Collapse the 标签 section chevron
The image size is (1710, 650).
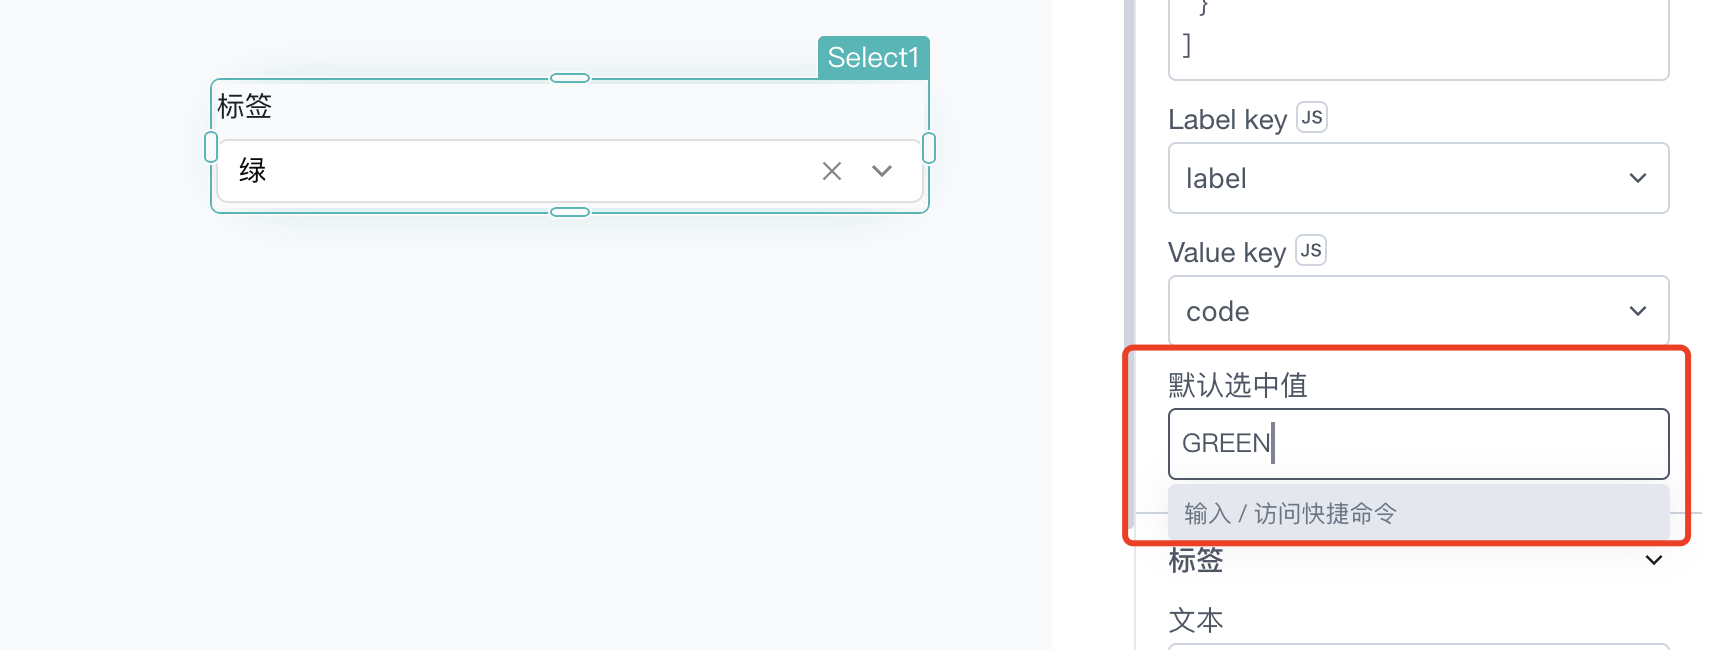[x=1654, y=560]
